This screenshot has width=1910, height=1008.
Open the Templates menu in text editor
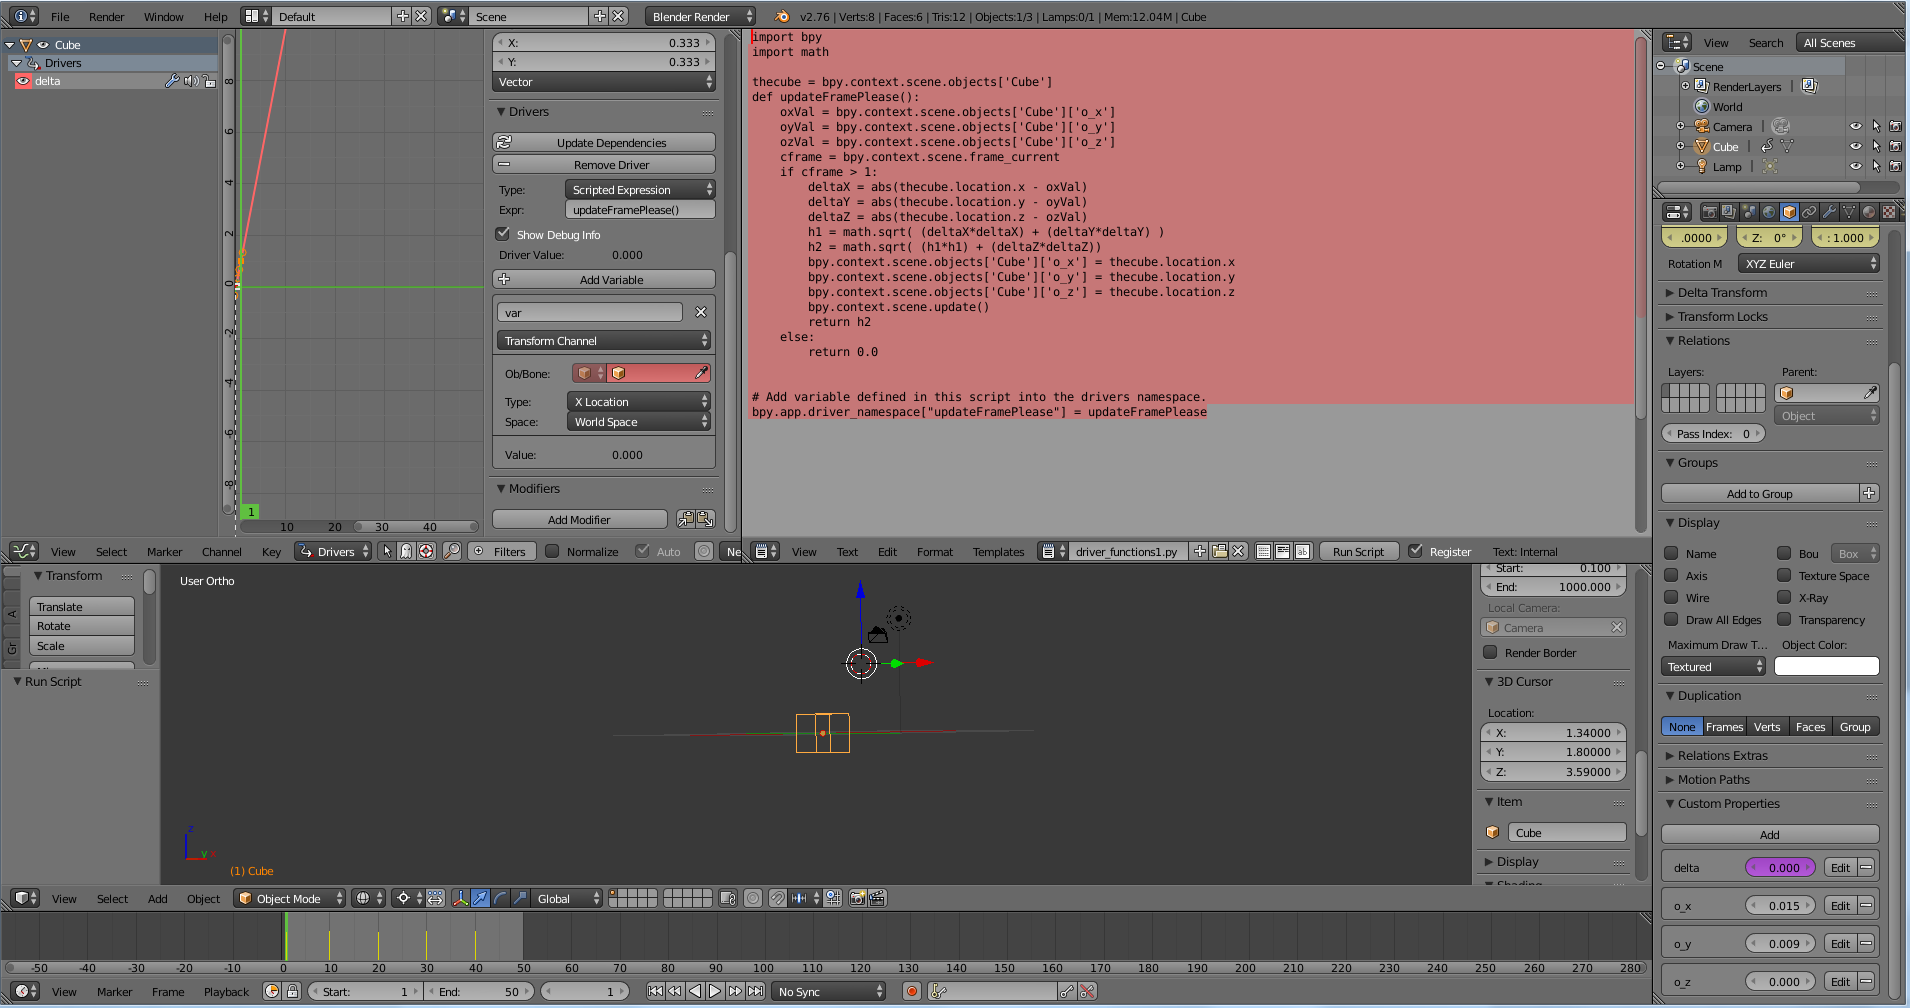(998, 551)
